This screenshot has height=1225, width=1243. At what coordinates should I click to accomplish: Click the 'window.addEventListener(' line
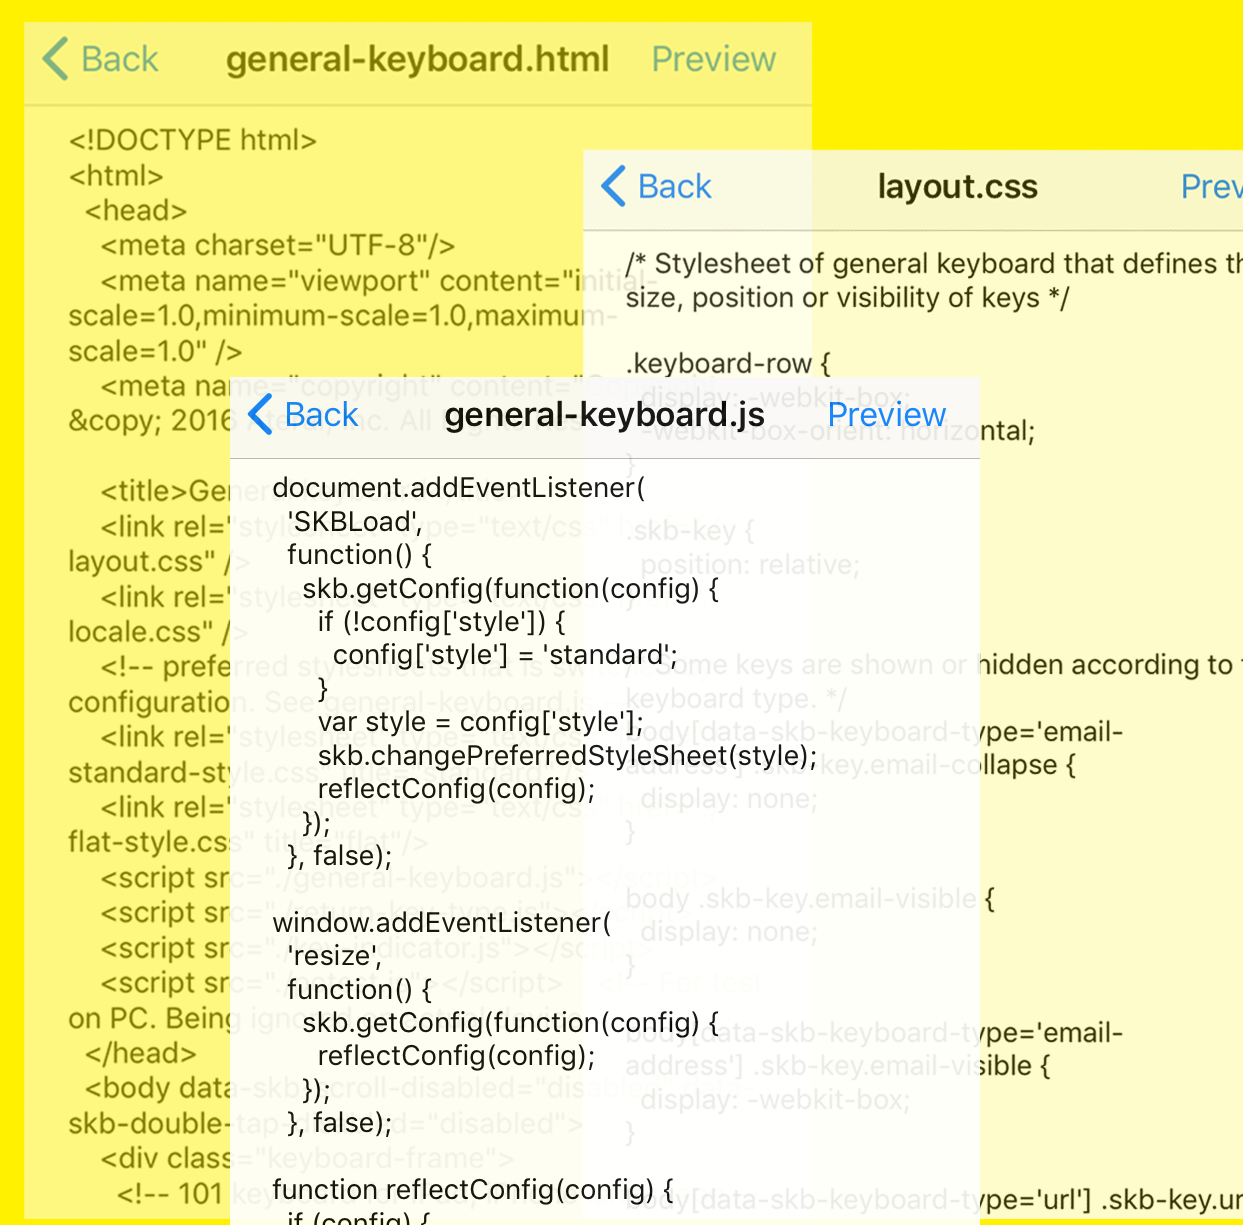click(441, 923)
